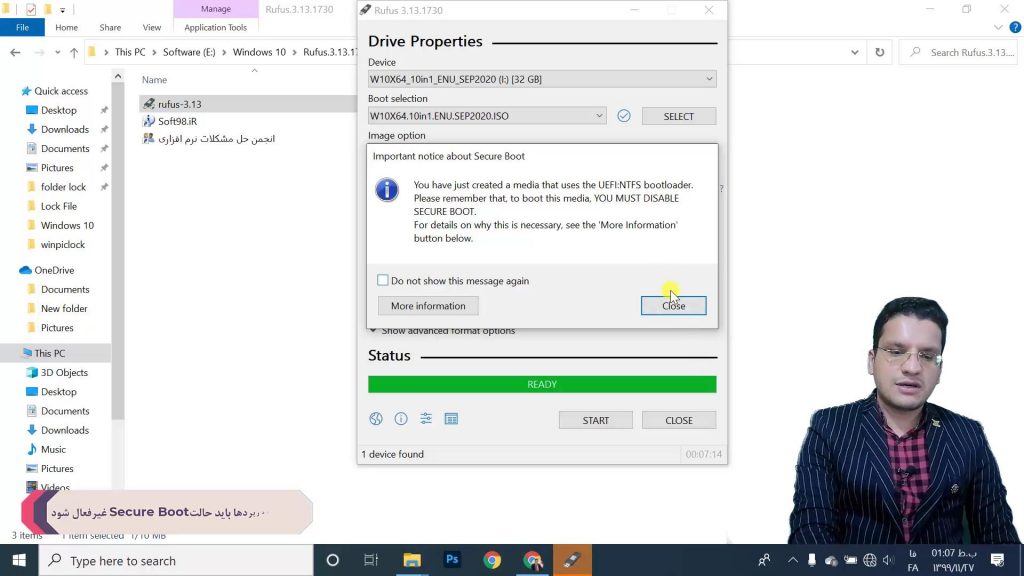Open recent locations dropdown in Explorer
Screen dimensions: 1024x576
57,52
